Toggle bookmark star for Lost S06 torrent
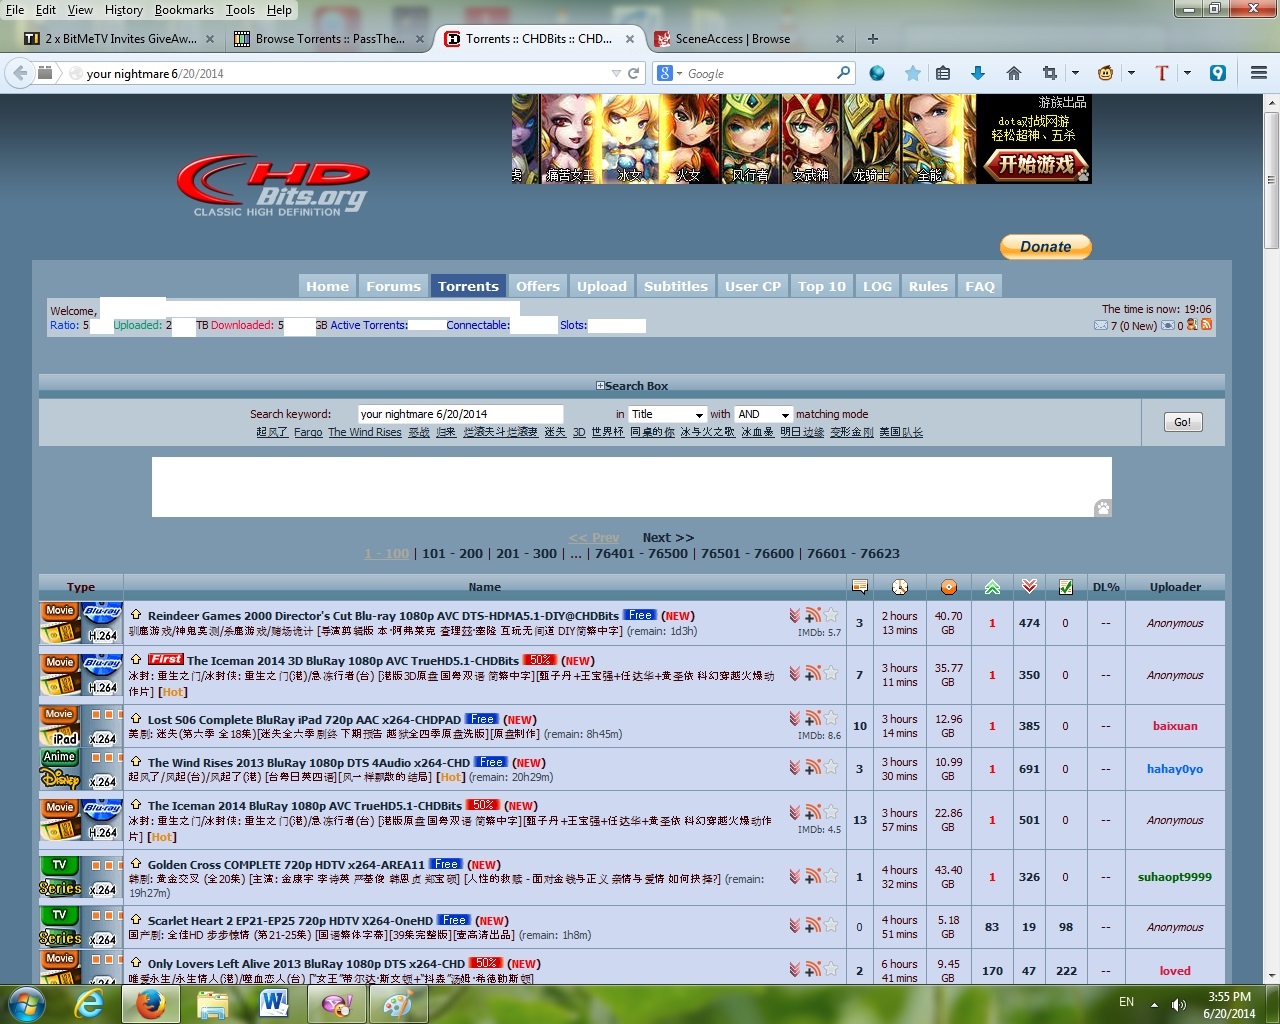This screenshot has width=1280, height=1024. coord(831,718)
